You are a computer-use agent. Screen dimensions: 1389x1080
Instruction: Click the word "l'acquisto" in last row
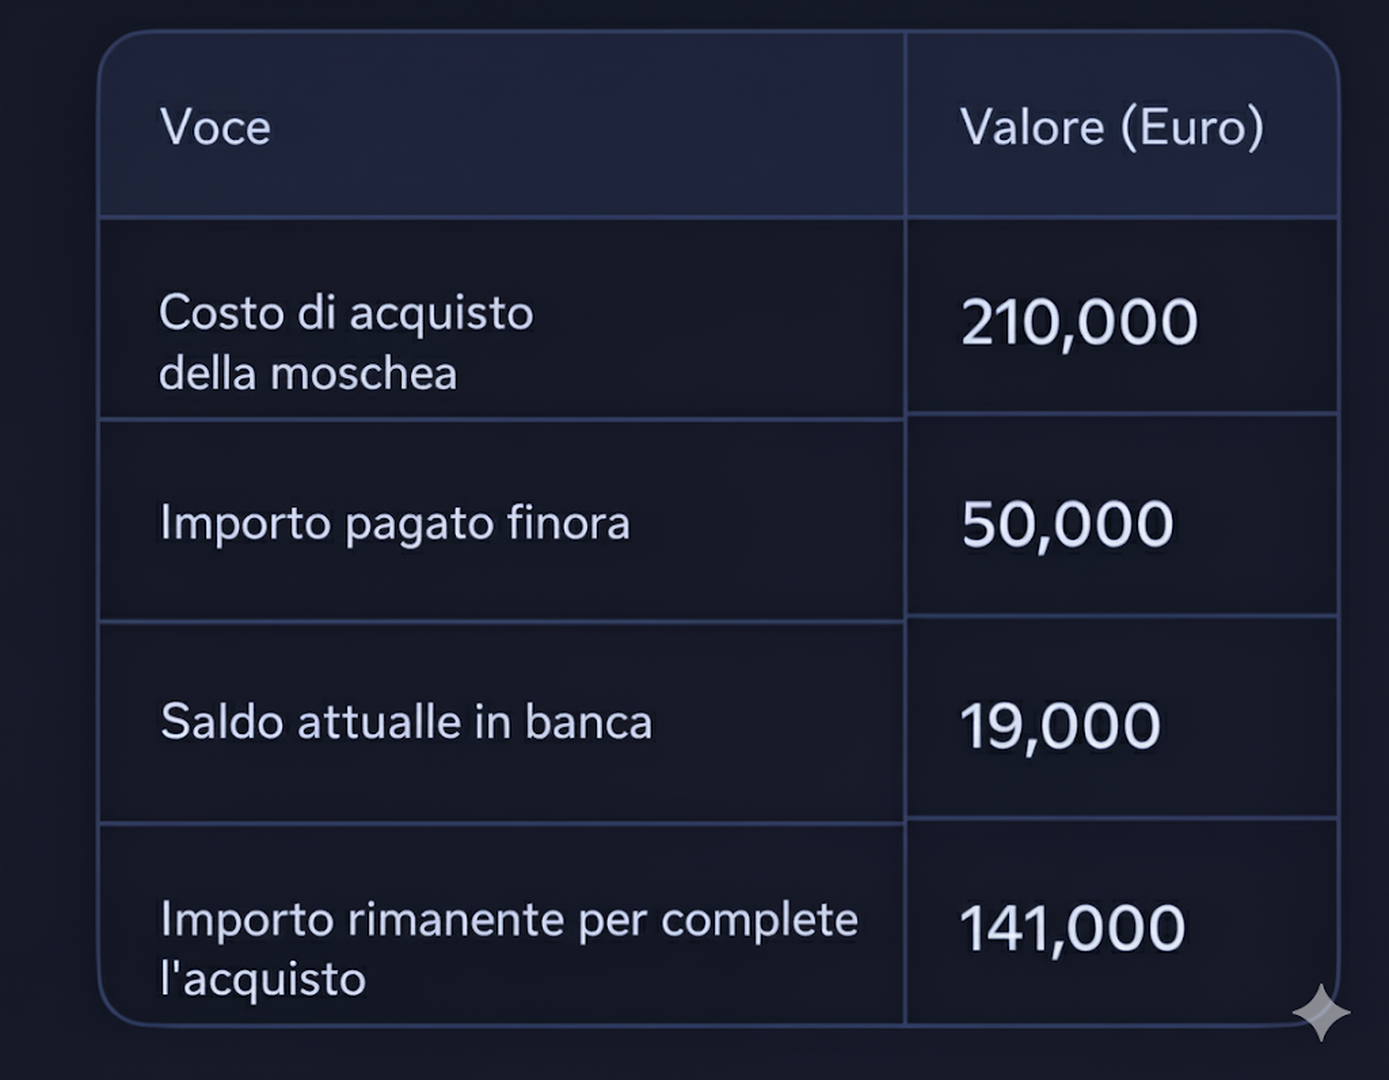[263, 979]
